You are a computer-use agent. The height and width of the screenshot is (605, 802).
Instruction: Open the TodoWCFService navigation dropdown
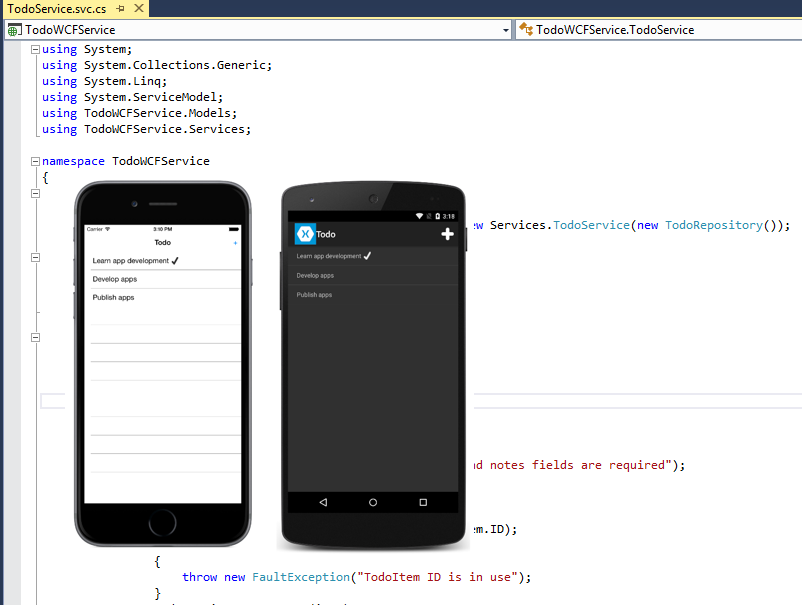tap(506, 30)
